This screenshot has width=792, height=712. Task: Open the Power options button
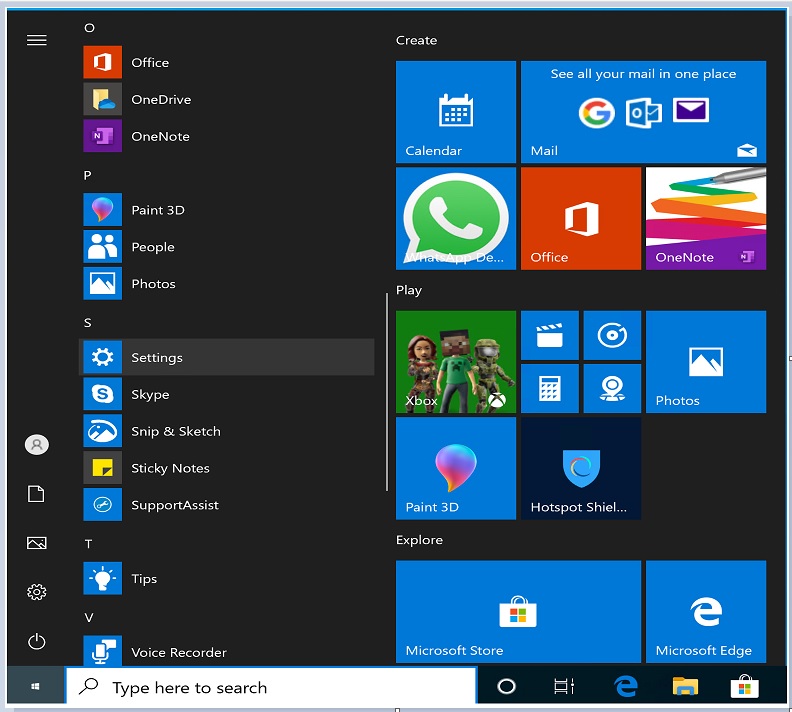(36, 642)
